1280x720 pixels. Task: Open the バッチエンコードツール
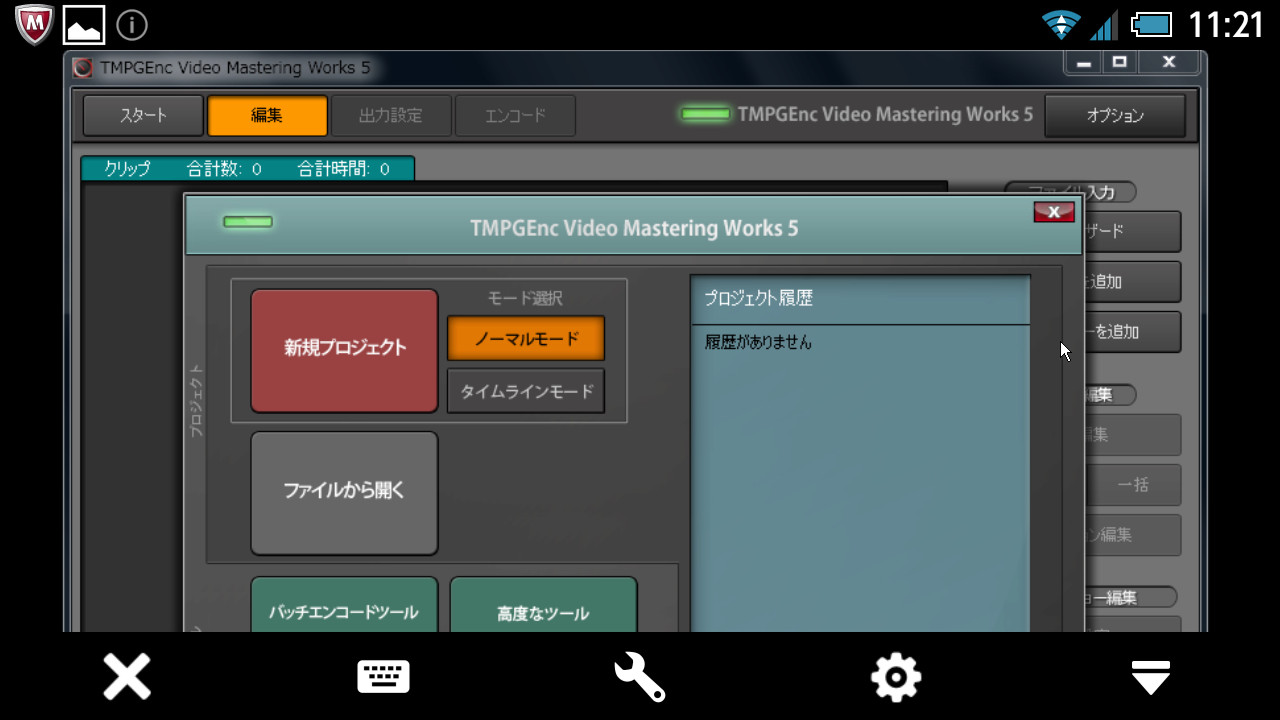344,608
